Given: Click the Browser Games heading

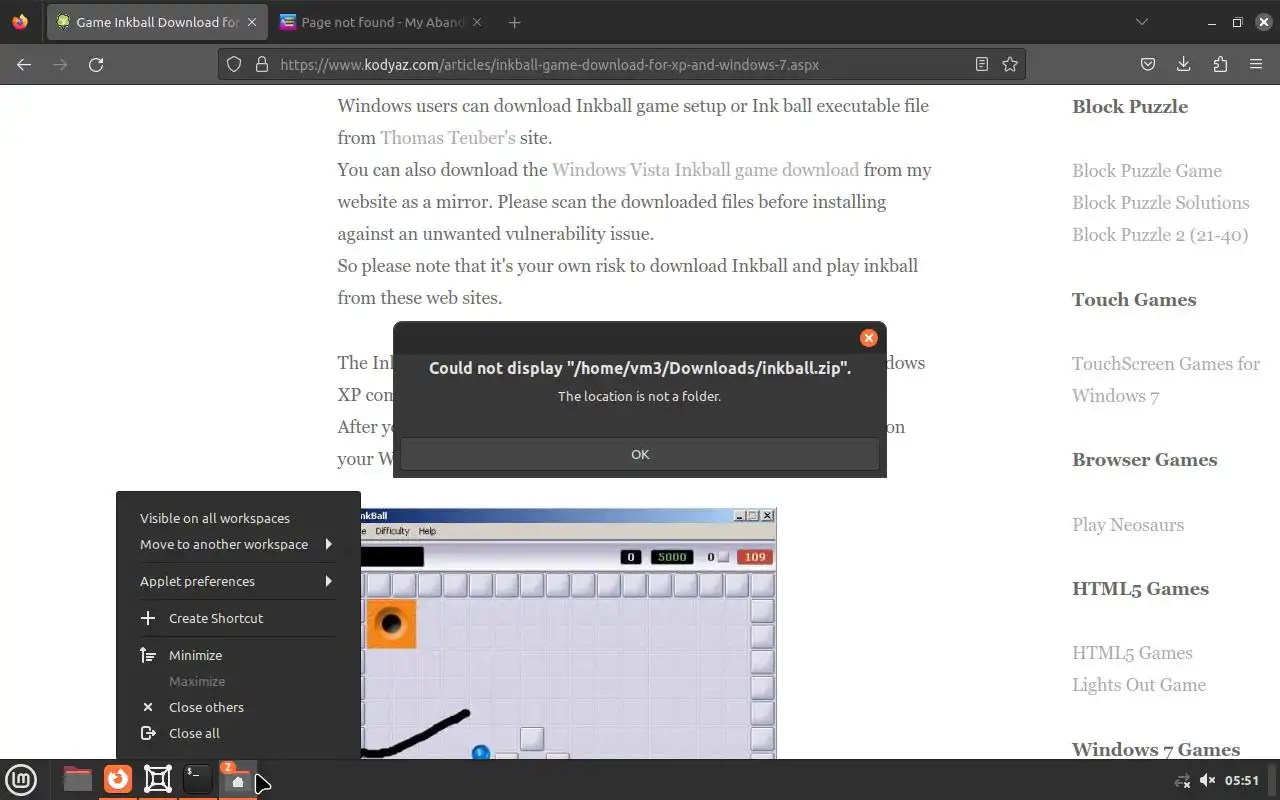Looking at the screenshot, I should coord(1145,460).
